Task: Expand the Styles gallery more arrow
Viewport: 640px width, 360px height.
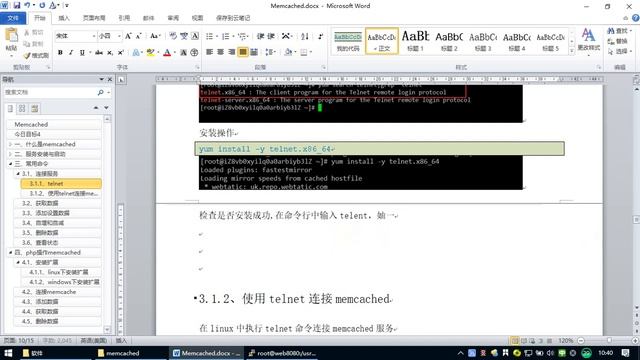Action: pyautogui.click(x=572, y=51)
